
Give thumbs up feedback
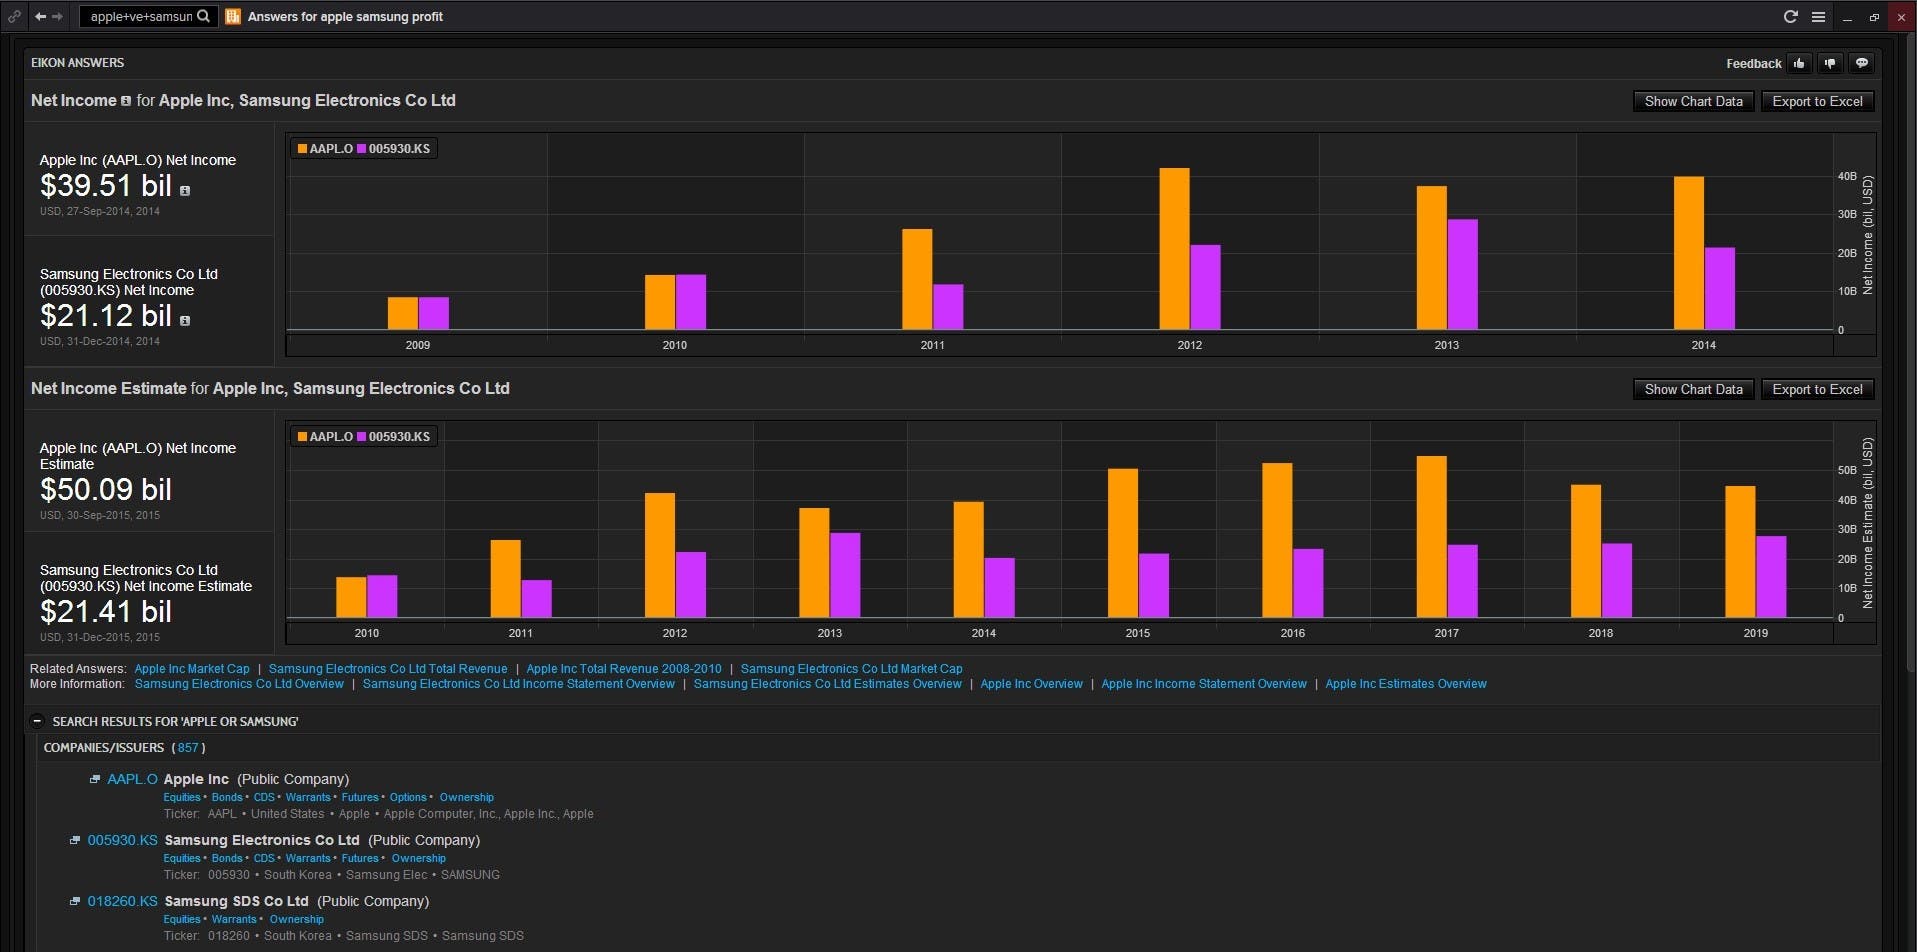click(x=1800, y=63)
